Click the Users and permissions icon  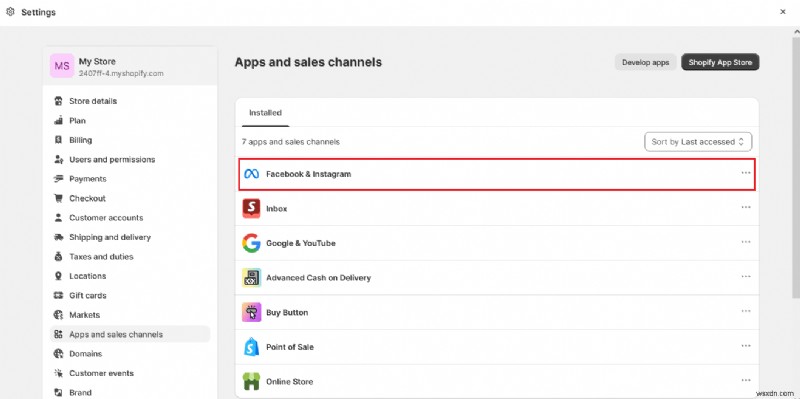pos(58,159)
